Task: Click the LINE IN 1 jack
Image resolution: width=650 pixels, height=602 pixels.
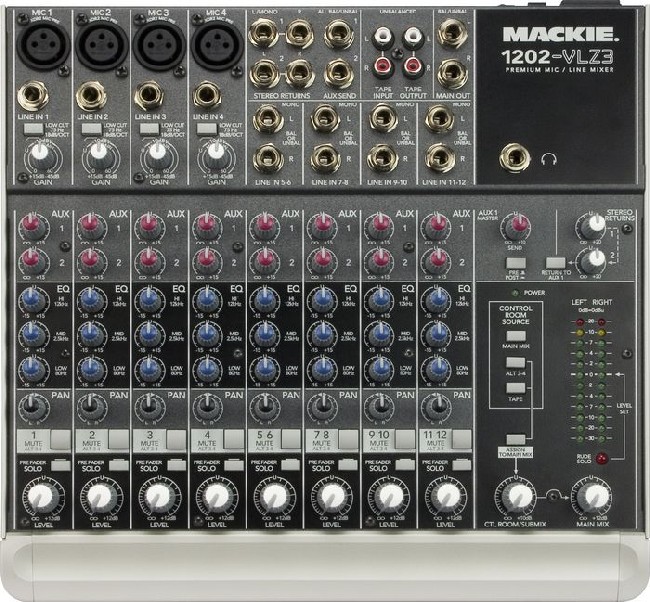Action: tap(33, 96)
